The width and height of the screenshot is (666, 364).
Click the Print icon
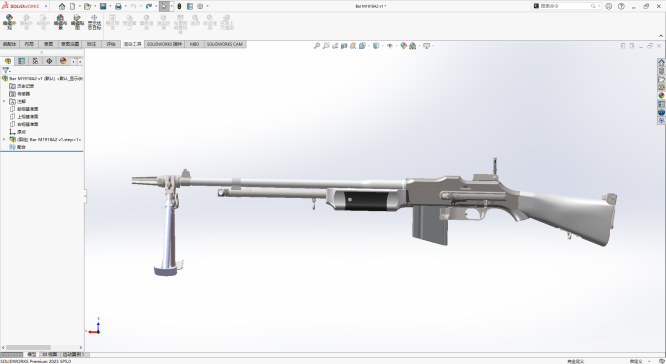tap(119, 6)
